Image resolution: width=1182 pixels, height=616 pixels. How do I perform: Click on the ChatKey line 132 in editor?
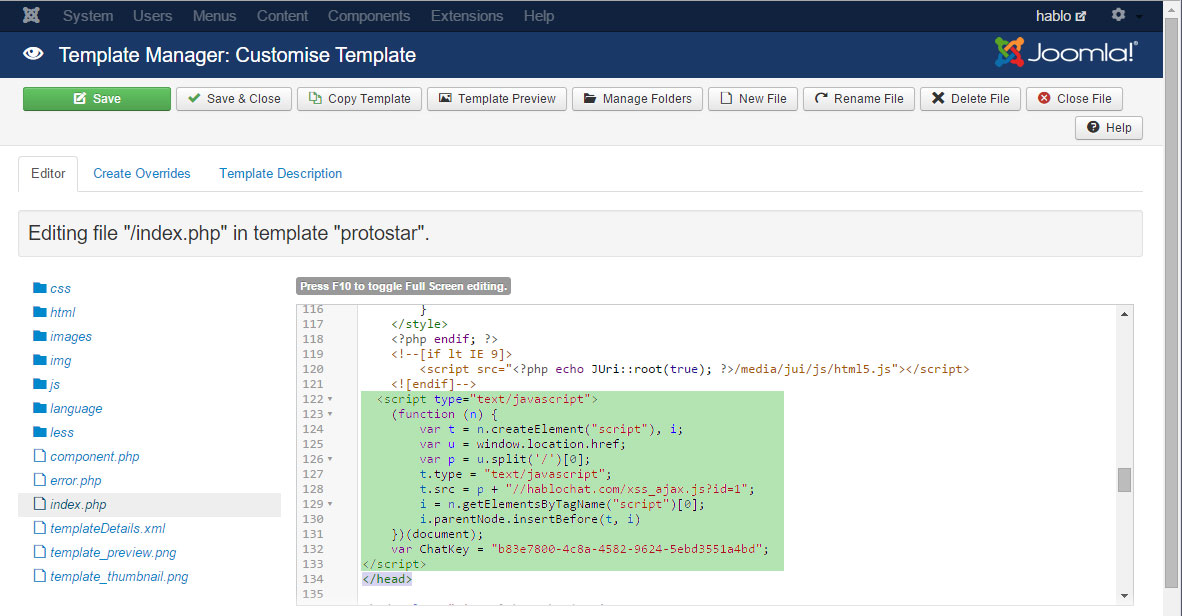click(x=580, y=549)
